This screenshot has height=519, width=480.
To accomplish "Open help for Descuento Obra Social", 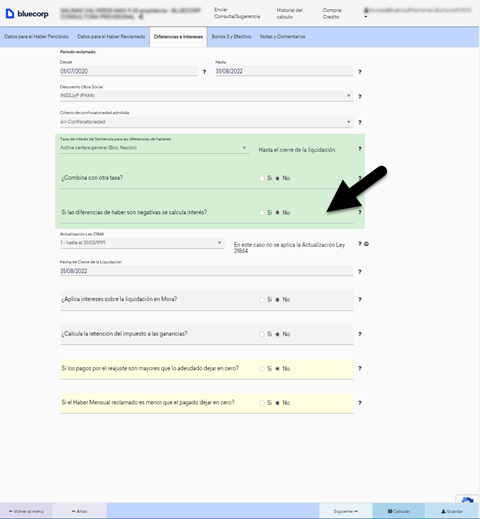I will point(360,96).
